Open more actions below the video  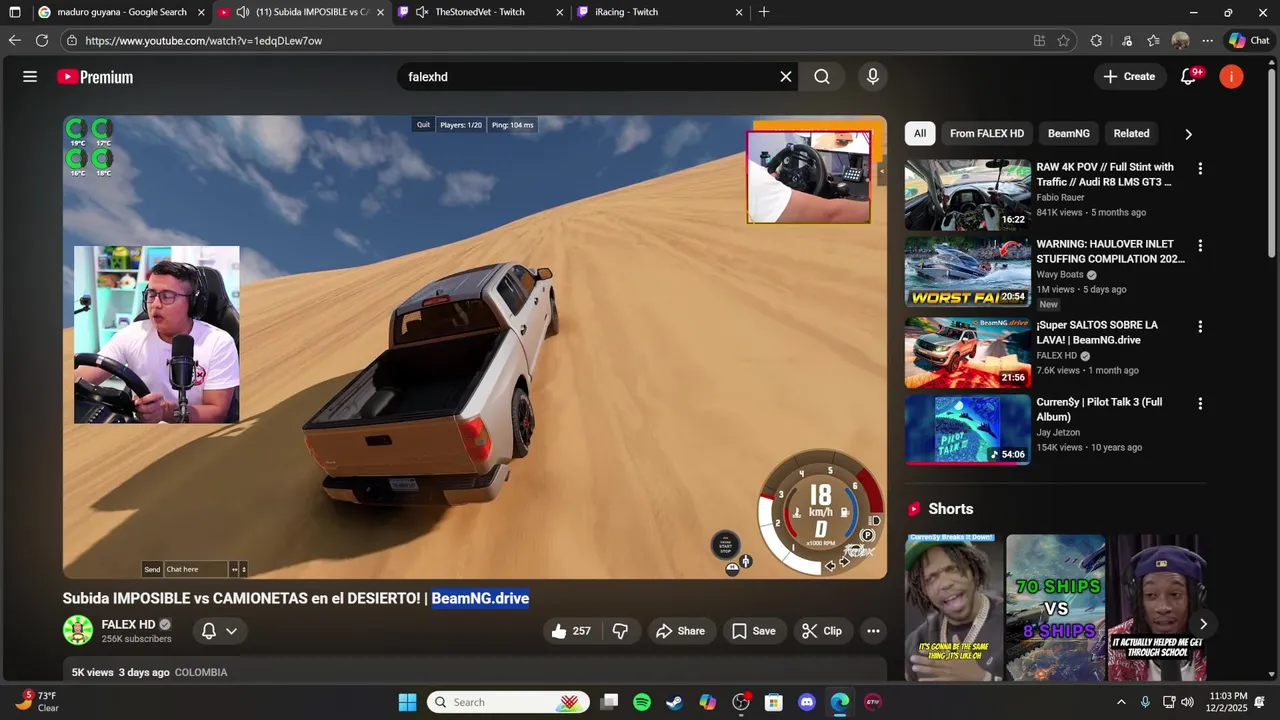(873, 631)
